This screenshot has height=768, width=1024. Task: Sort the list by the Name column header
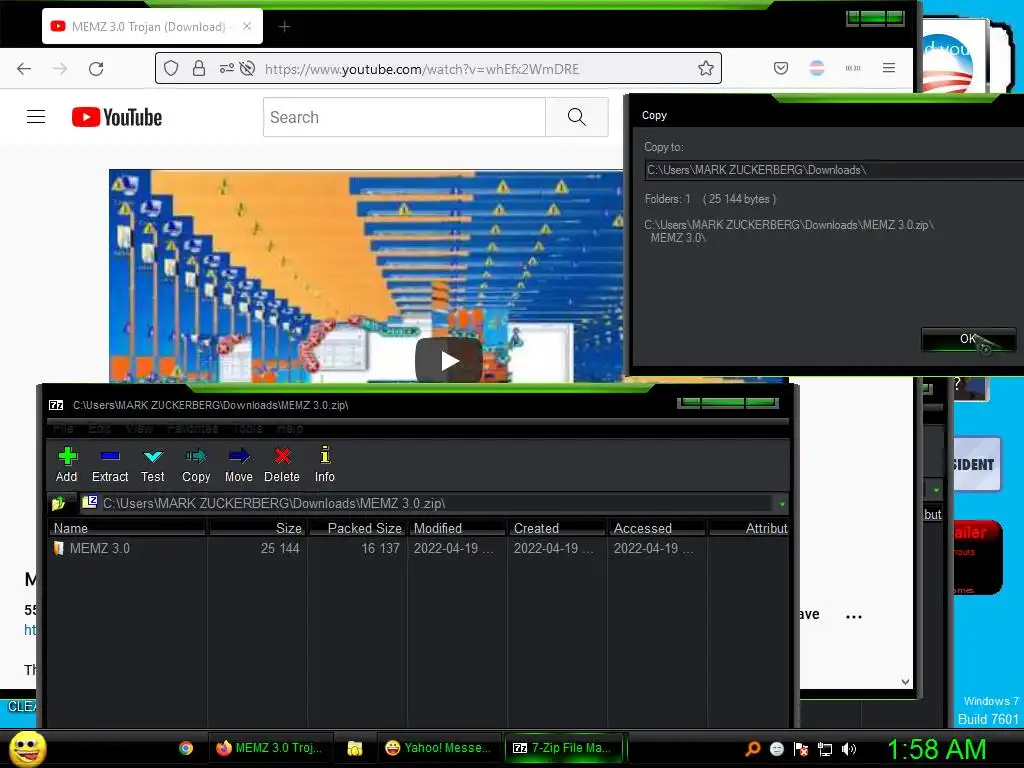pos(127,528)
